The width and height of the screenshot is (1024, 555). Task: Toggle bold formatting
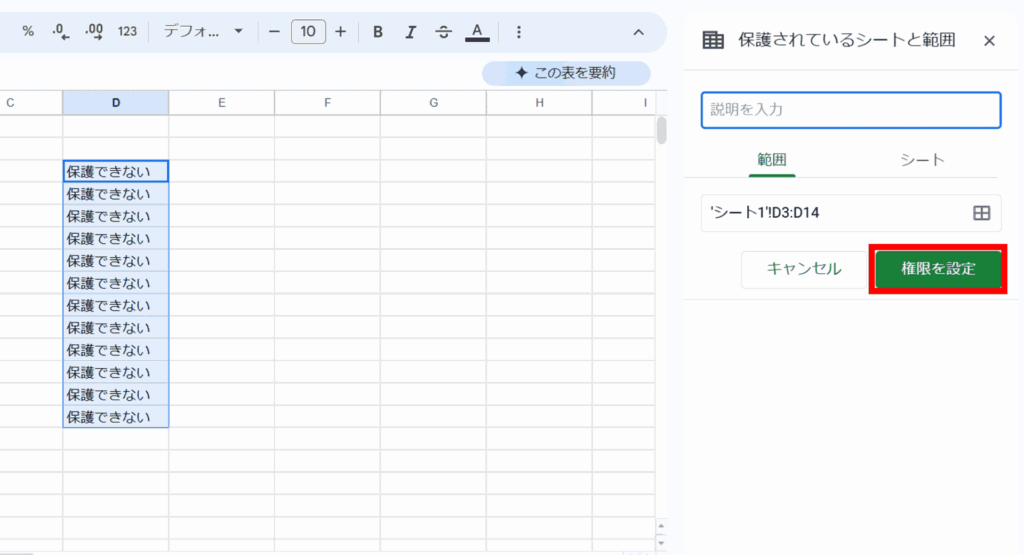378,32
